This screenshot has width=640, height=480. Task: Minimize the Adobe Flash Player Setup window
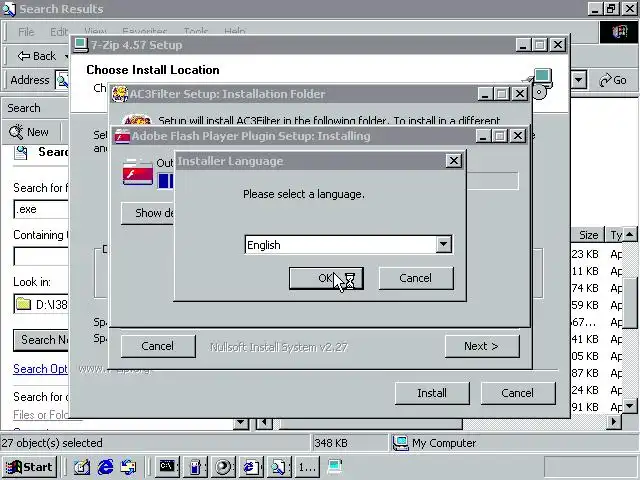[x=483, y=136]
